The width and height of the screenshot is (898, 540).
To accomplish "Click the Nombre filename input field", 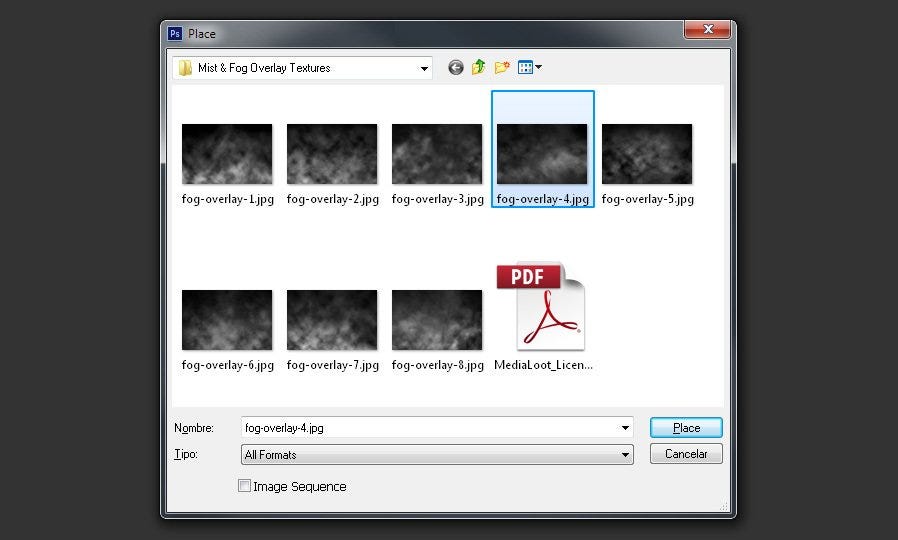I will (437, 428).
